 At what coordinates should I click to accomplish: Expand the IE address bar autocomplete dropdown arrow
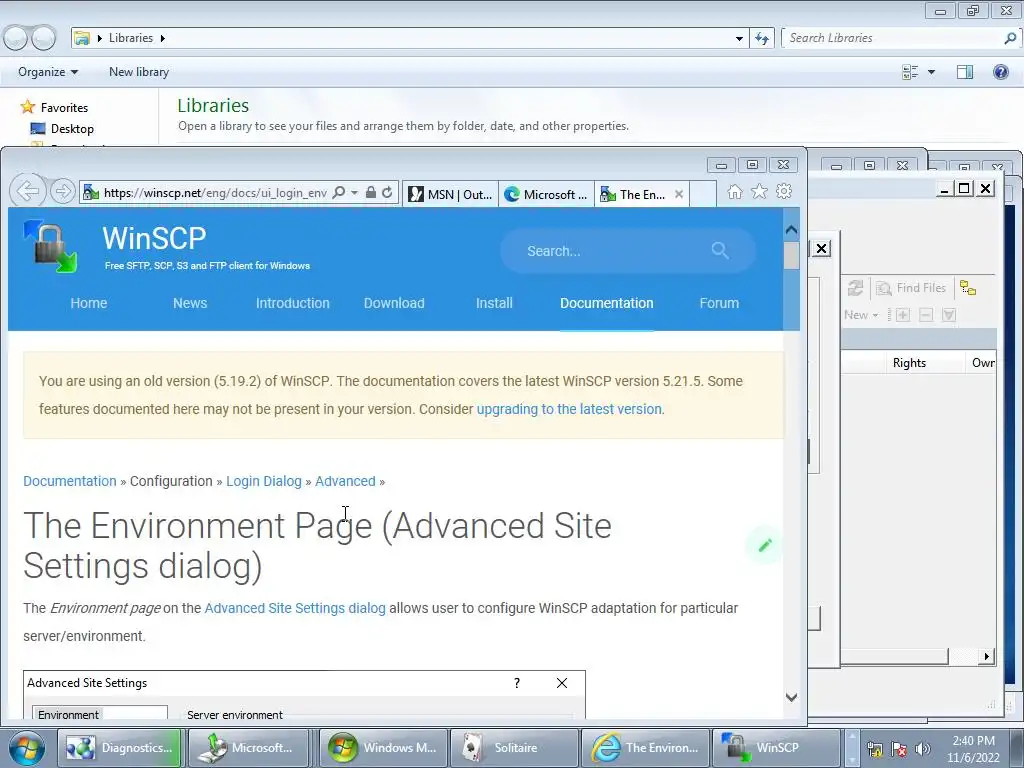[x=355, y=193]
